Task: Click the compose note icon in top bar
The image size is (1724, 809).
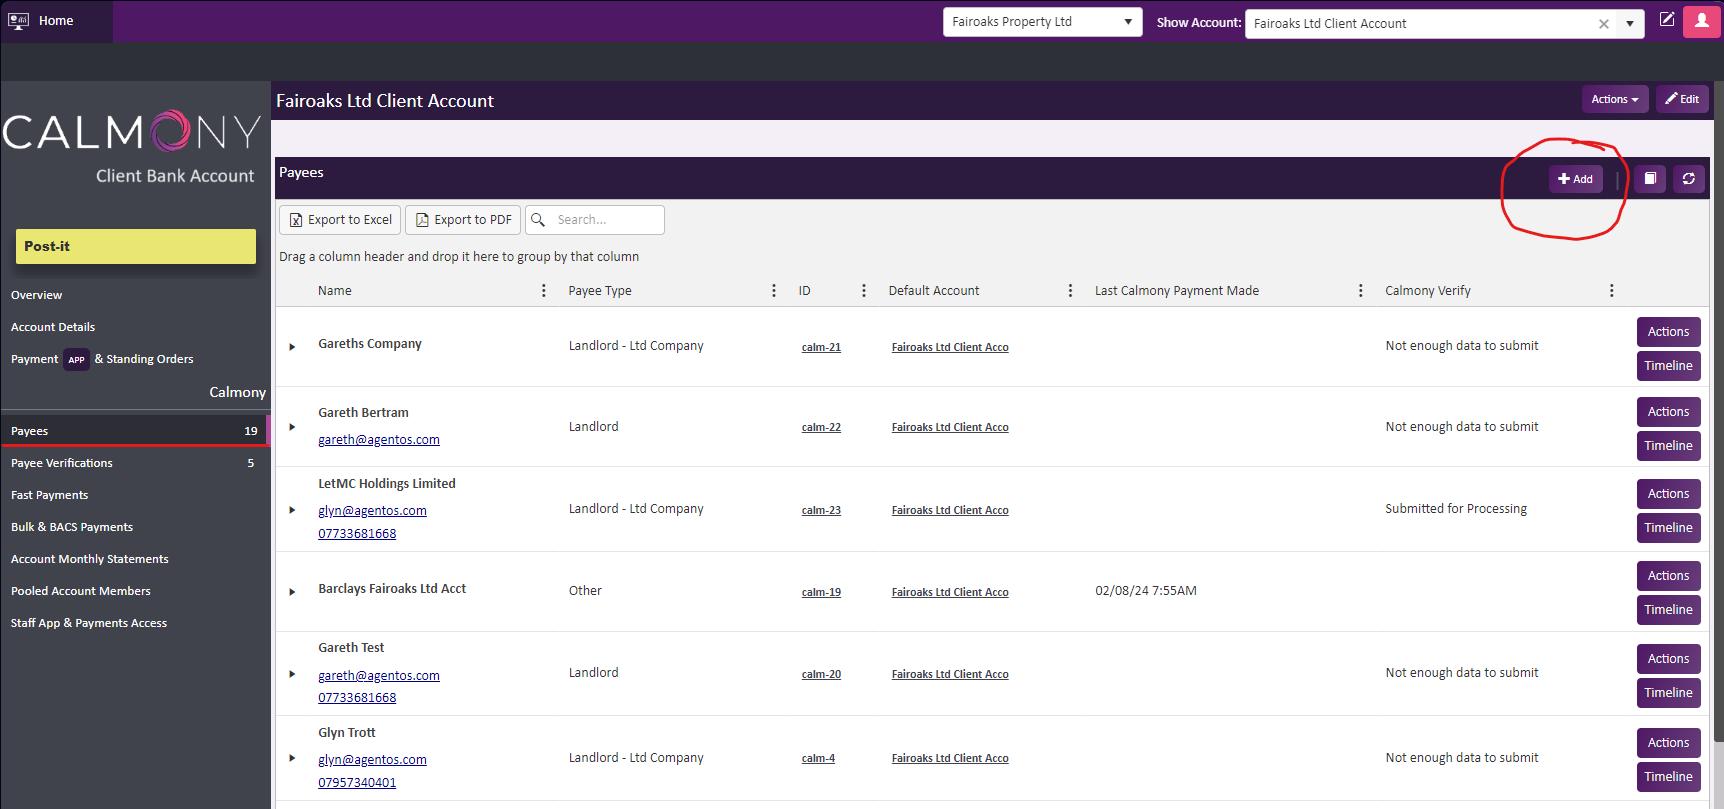Action: [x=1666, y=20]
